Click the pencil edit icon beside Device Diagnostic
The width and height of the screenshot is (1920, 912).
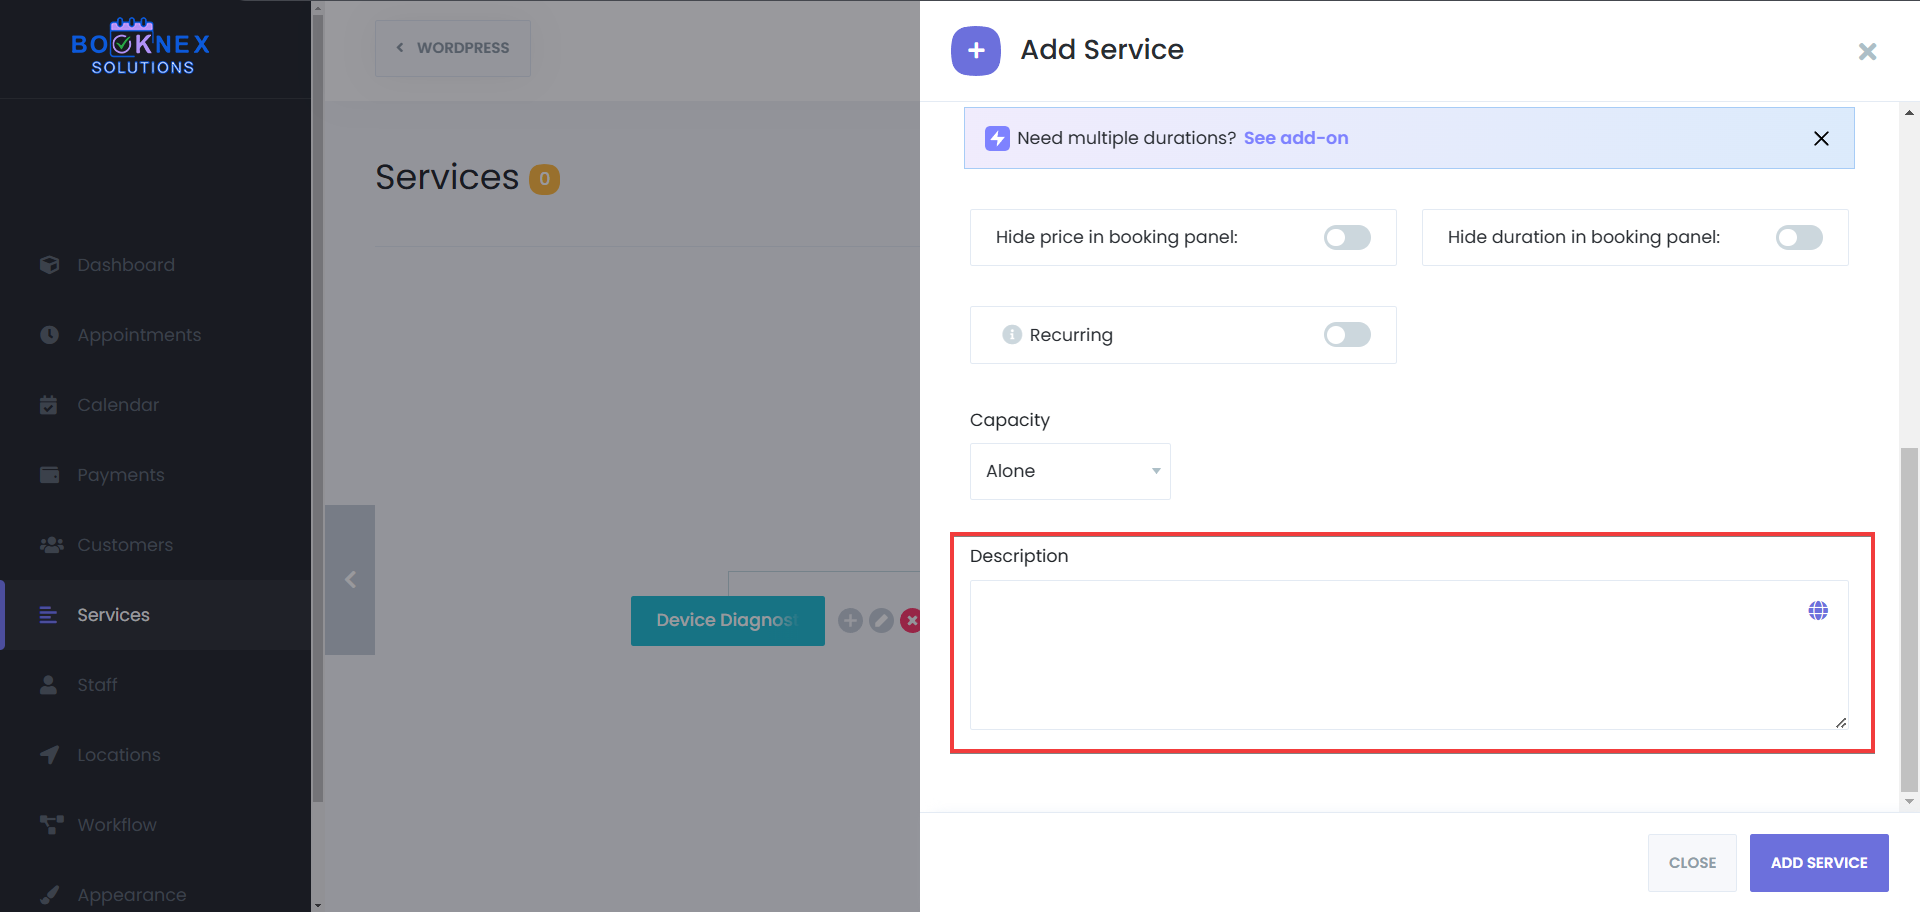(881, 621)
